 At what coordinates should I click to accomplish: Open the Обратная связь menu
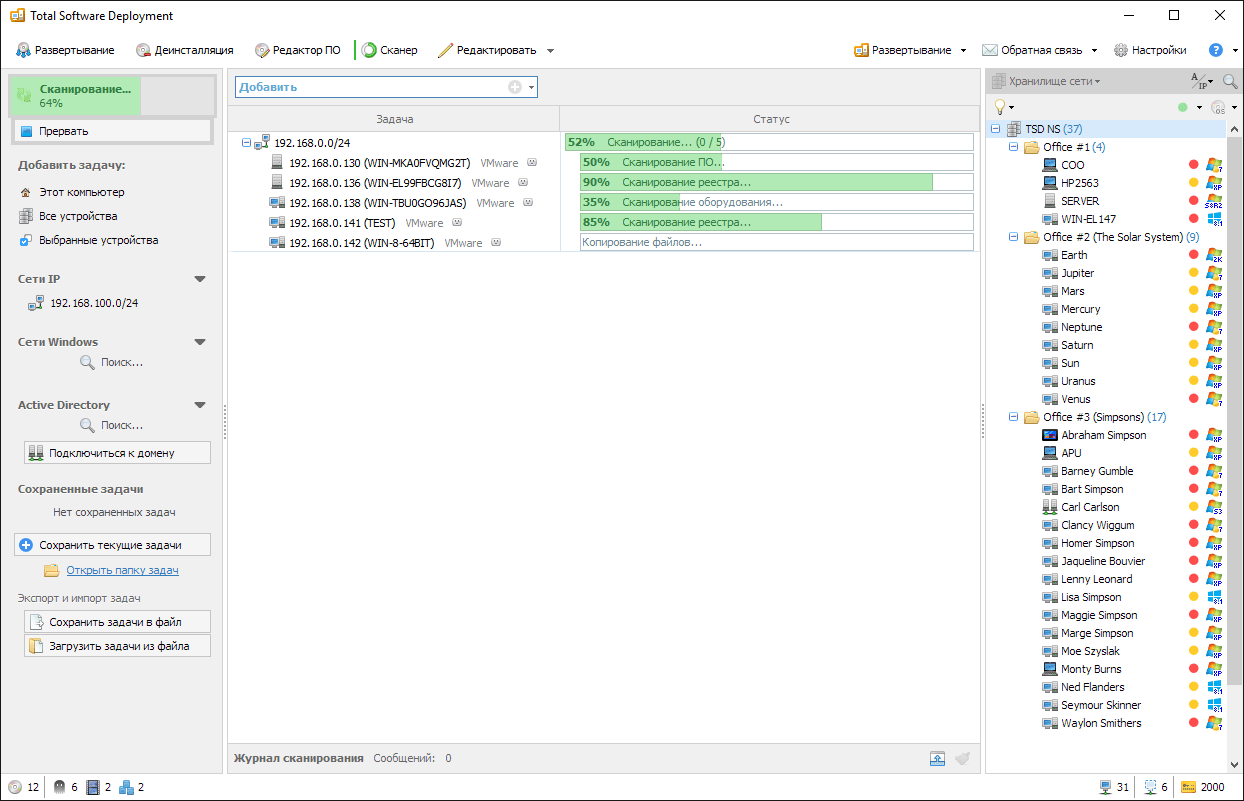[1039, 50]
